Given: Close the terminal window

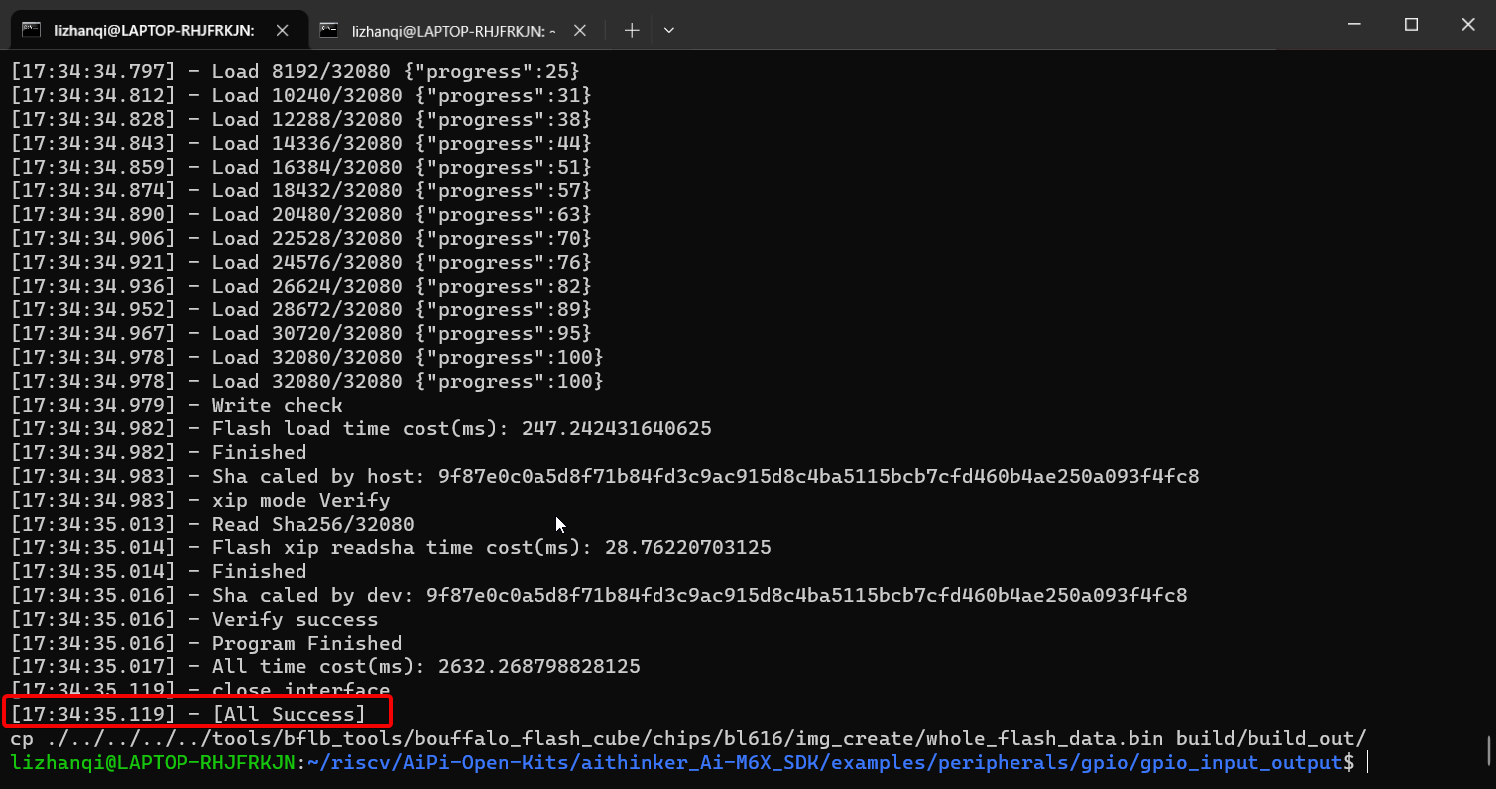Looking at the screenshot, I should click(1468, 25).
